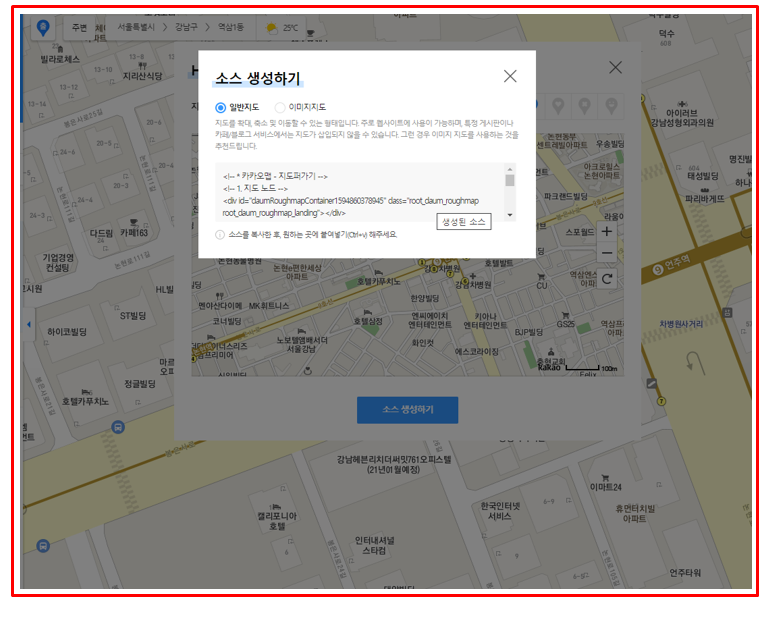Click the 아이러브 강남성형외과의원 clinic icon
The height and width of the screenshot is (617, 772).
click(682, 104)
